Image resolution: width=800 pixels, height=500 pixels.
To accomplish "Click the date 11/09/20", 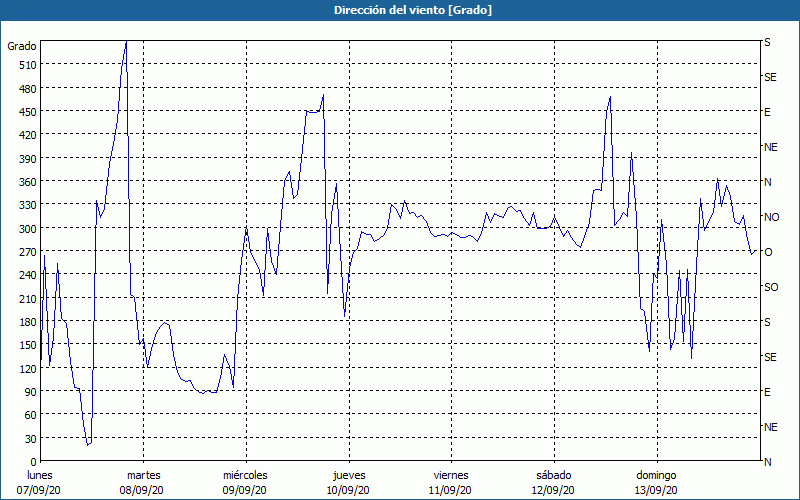I will point(451,490).
